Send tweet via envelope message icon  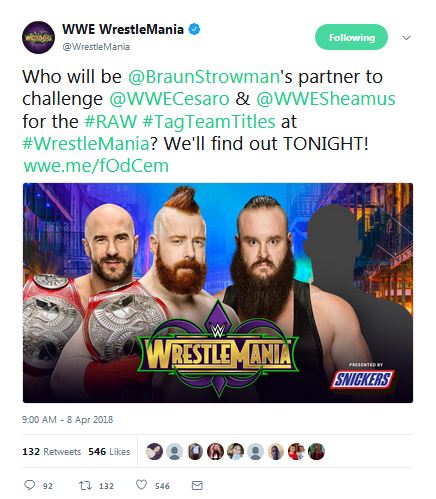pos(197,485)
